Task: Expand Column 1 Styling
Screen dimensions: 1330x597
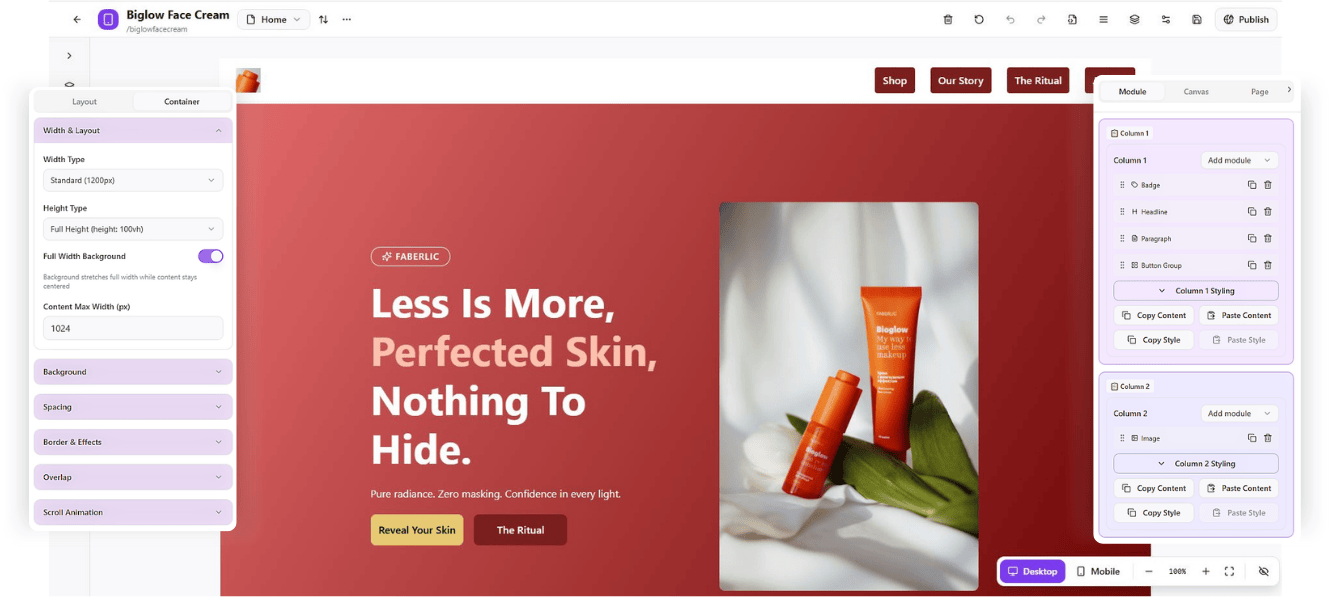Action: point(1196,291)
